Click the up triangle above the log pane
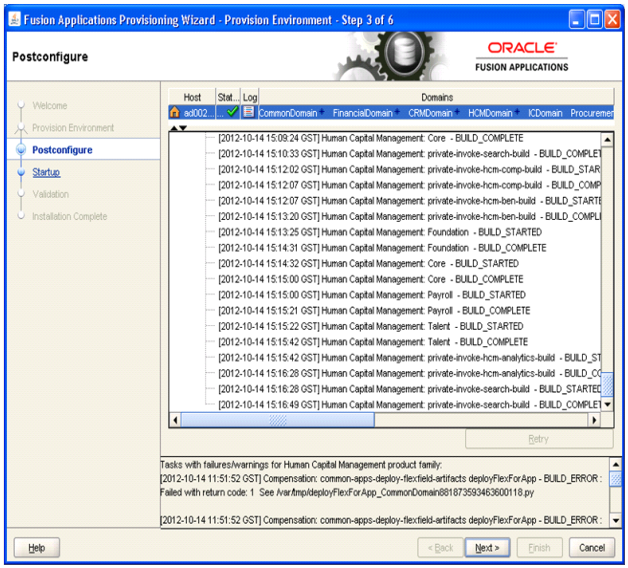This screenshot has width=628, height=568. pyautogui.click(x=174, y=128)
